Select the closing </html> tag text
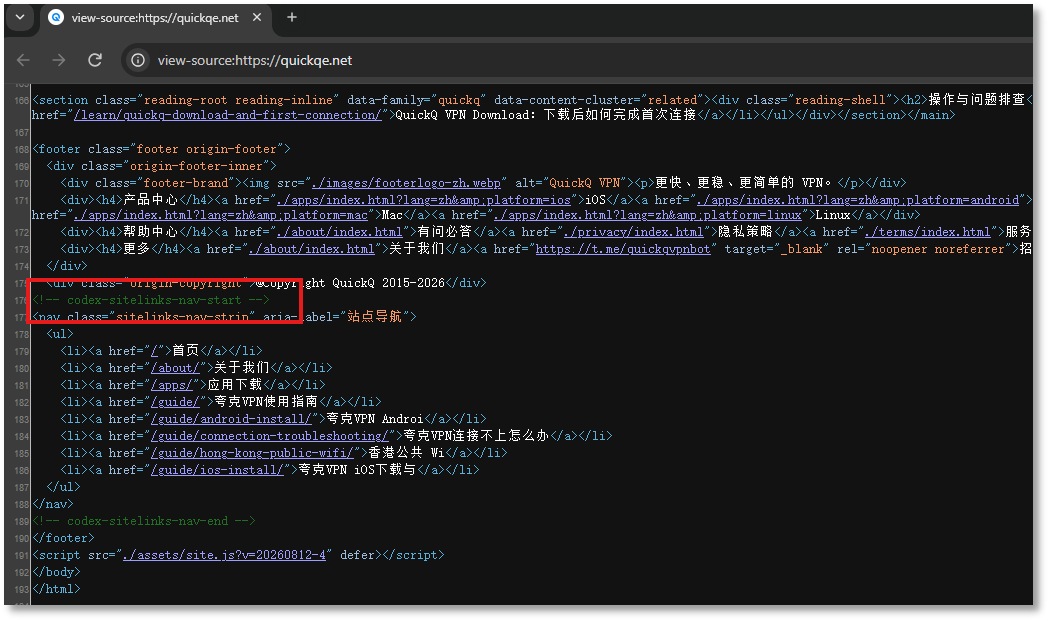 click(x=56, y=589)
